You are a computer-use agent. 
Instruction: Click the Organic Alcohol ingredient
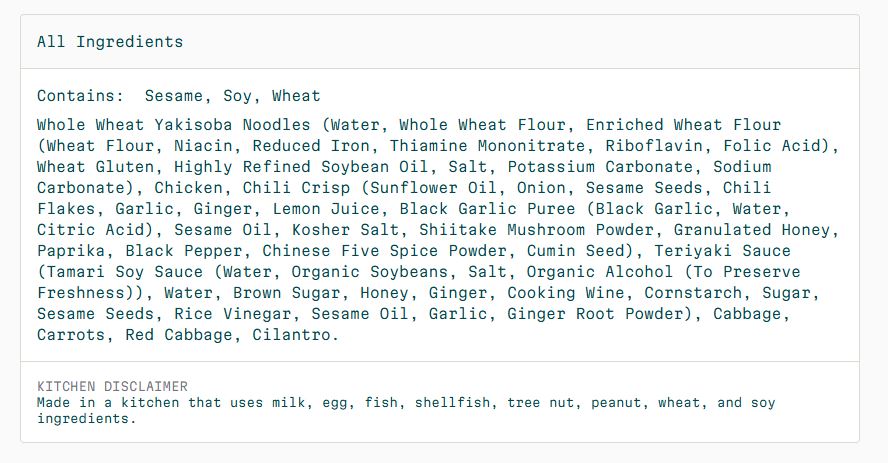pyautogui.click(x=600, y=271)
